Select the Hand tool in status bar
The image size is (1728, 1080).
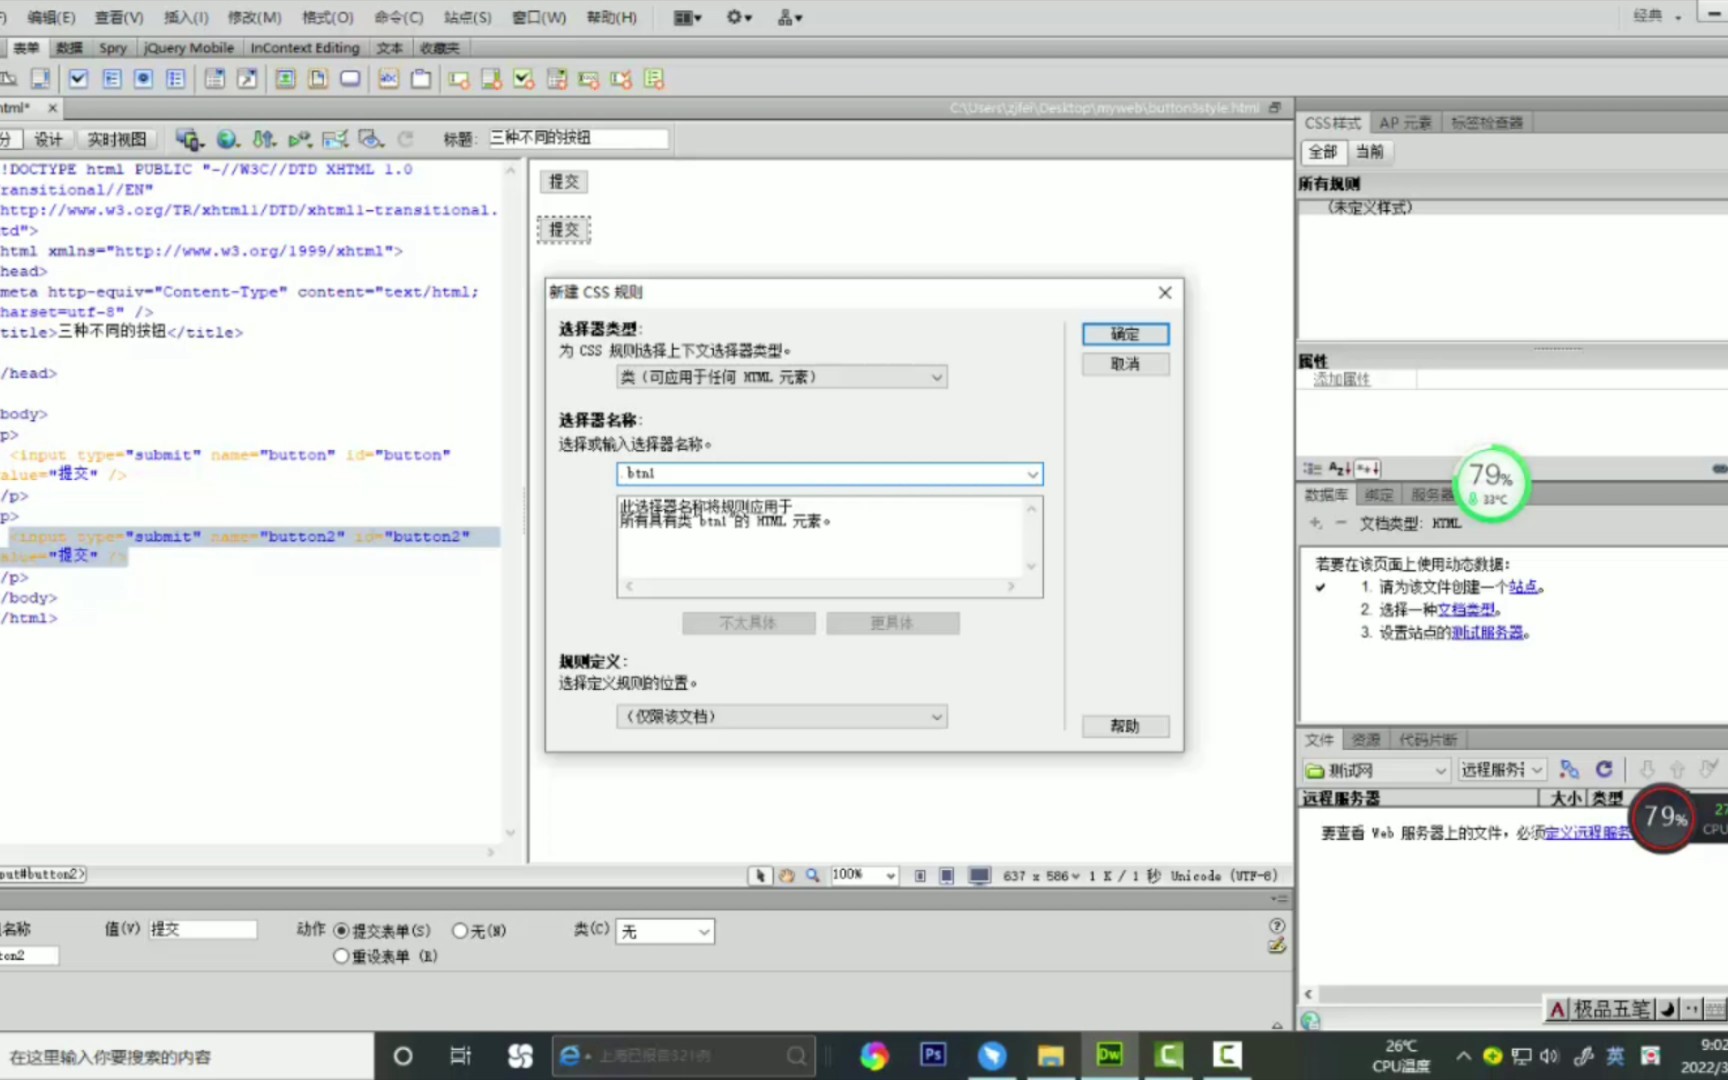(x=787, y=876)
